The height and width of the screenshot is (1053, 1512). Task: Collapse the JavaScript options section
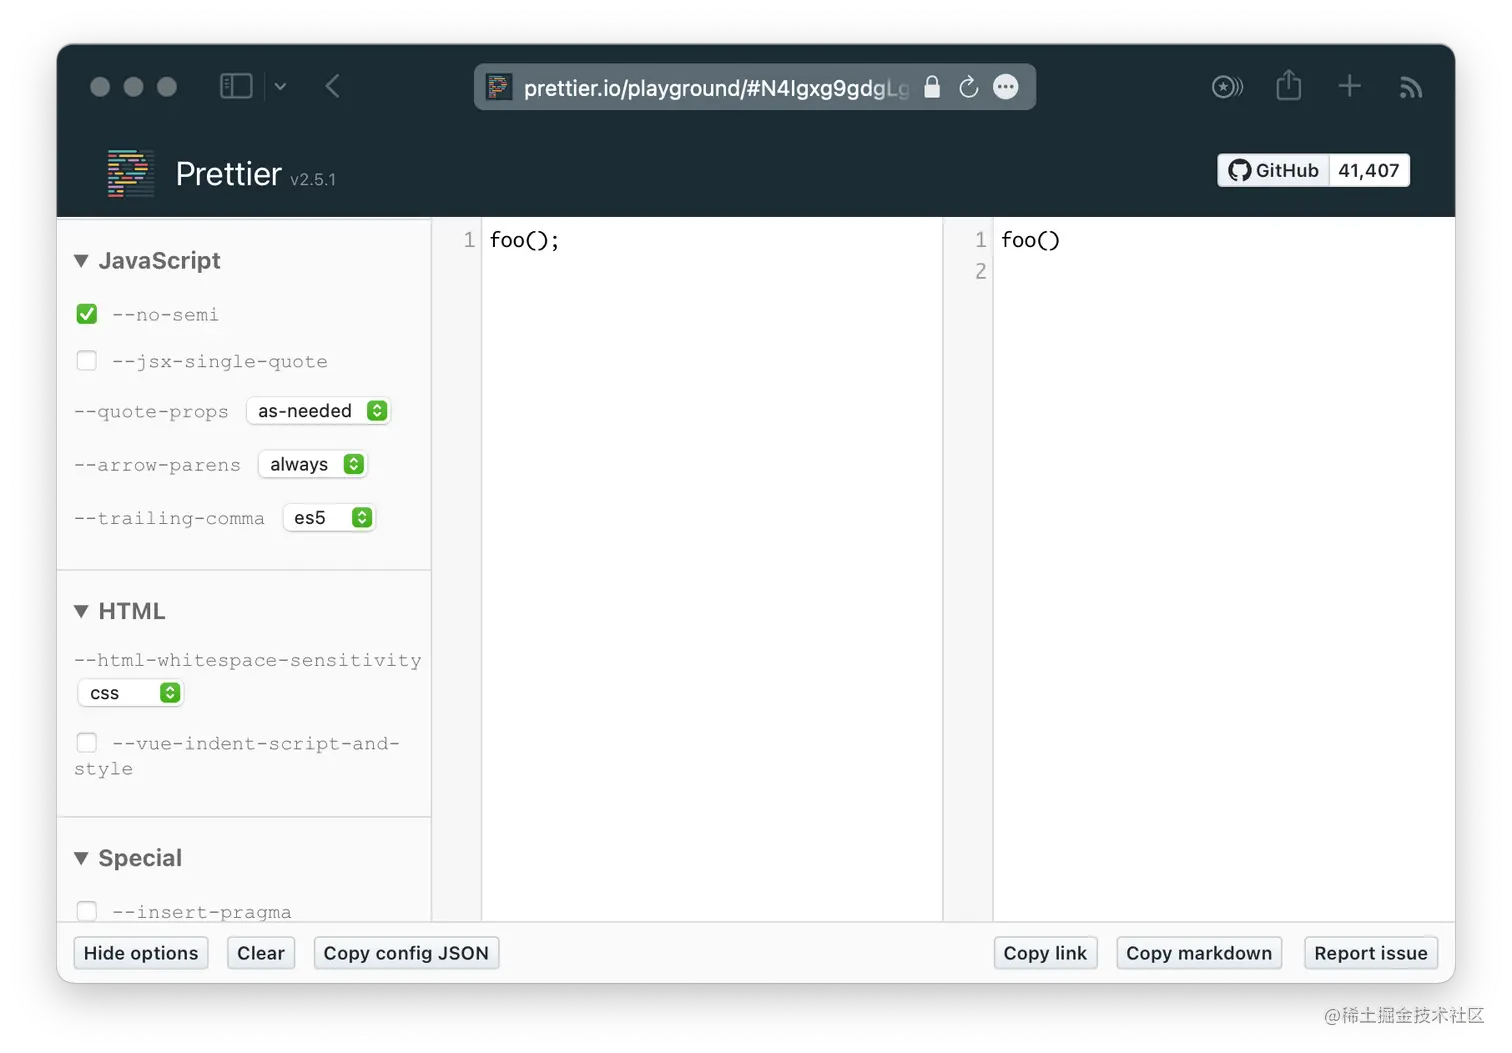coord(147,261)
